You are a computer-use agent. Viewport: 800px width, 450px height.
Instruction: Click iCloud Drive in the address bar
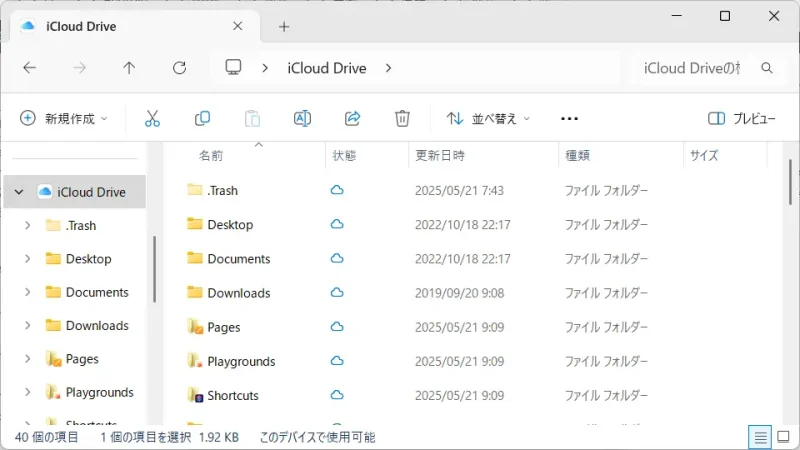tap(326, 68)
